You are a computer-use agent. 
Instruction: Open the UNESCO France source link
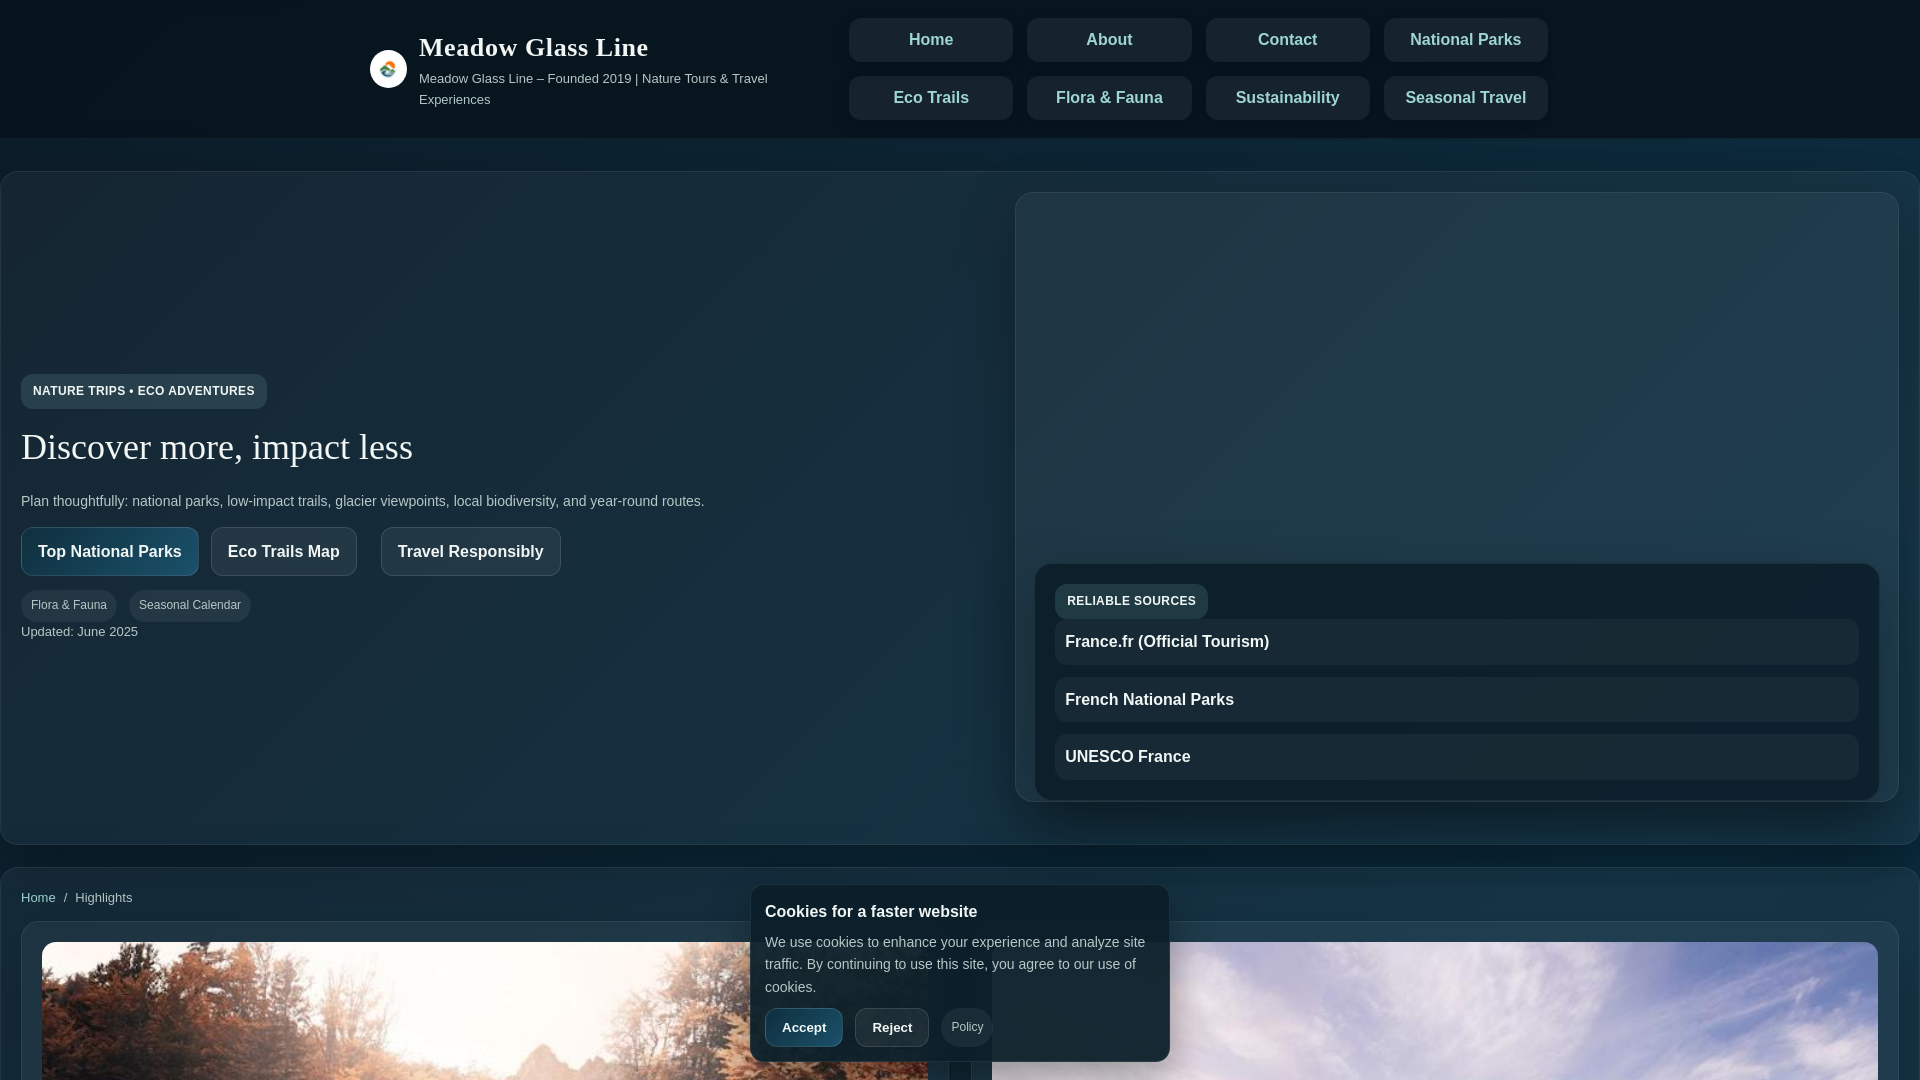1456,757
